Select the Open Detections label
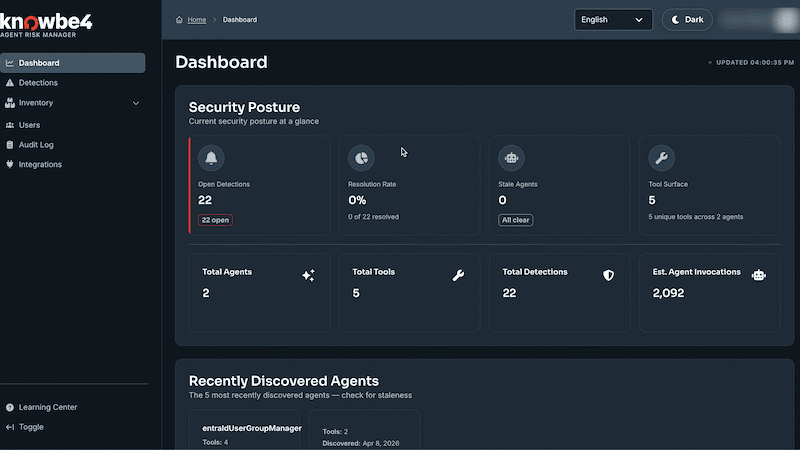 tap(224, 184)
